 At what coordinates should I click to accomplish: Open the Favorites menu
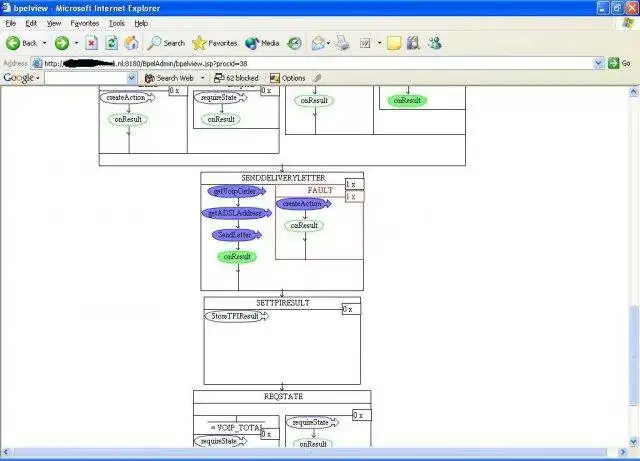[x=85, y=23]
